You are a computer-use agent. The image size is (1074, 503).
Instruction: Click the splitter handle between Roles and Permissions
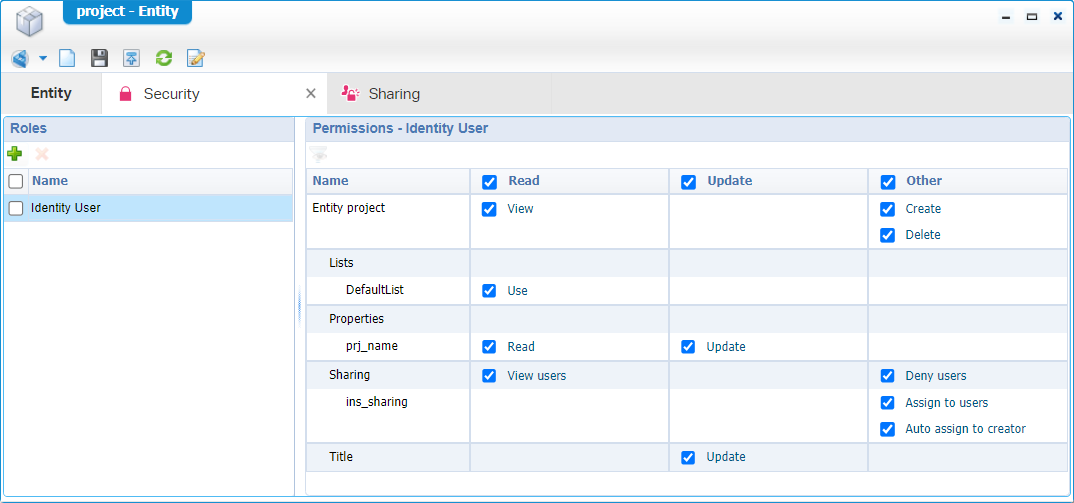point(299,308)
